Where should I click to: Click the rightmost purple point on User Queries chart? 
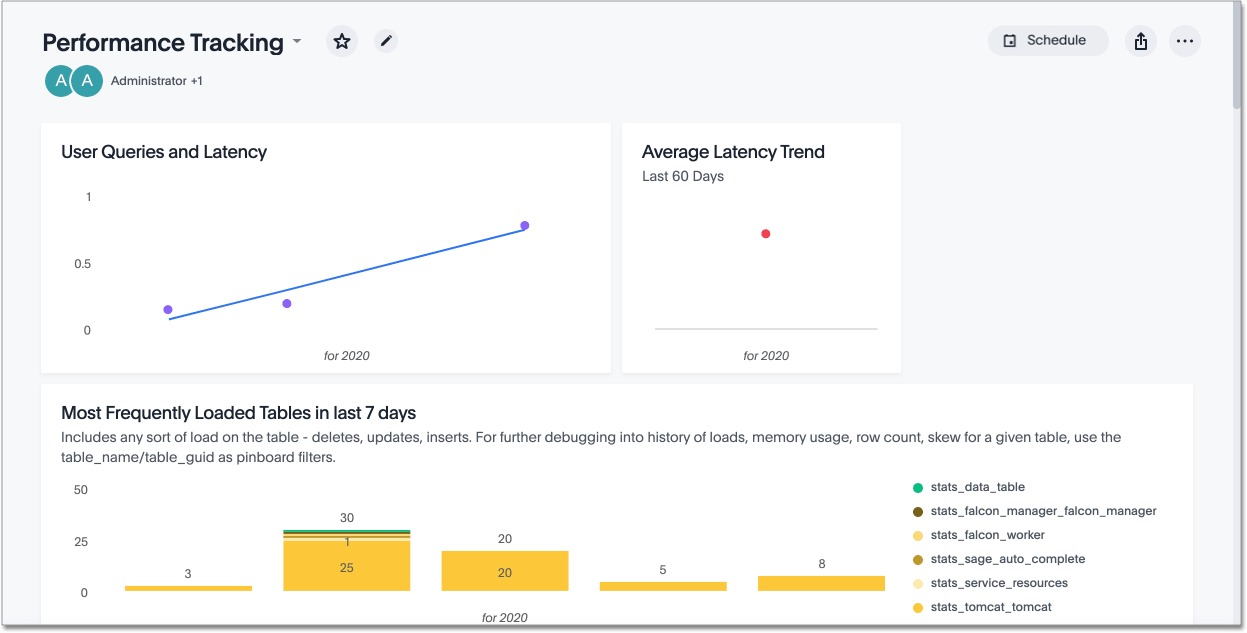(x=524, y=226)
